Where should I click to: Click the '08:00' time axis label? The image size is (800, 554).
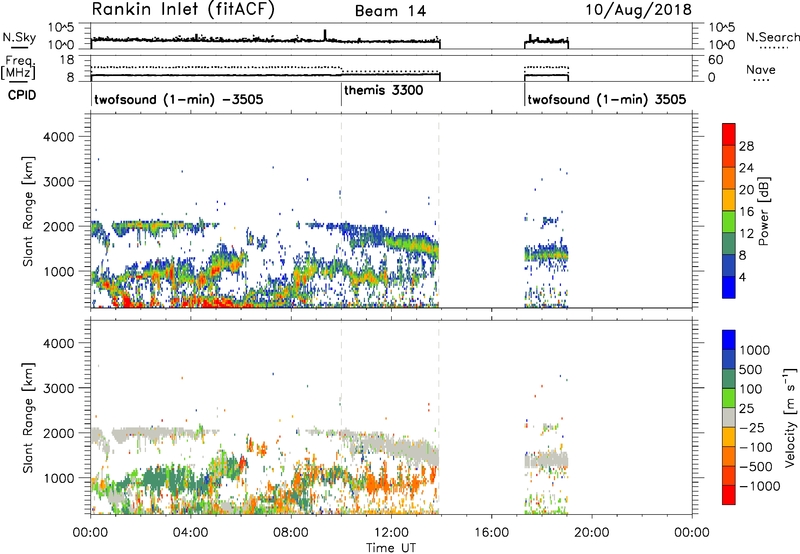291,533
